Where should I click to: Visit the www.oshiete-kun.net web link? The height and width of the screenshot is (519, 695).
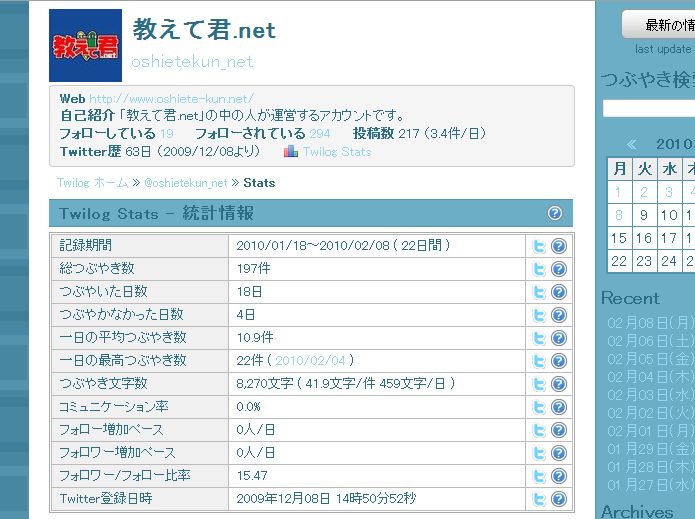[x=171, y=98]
